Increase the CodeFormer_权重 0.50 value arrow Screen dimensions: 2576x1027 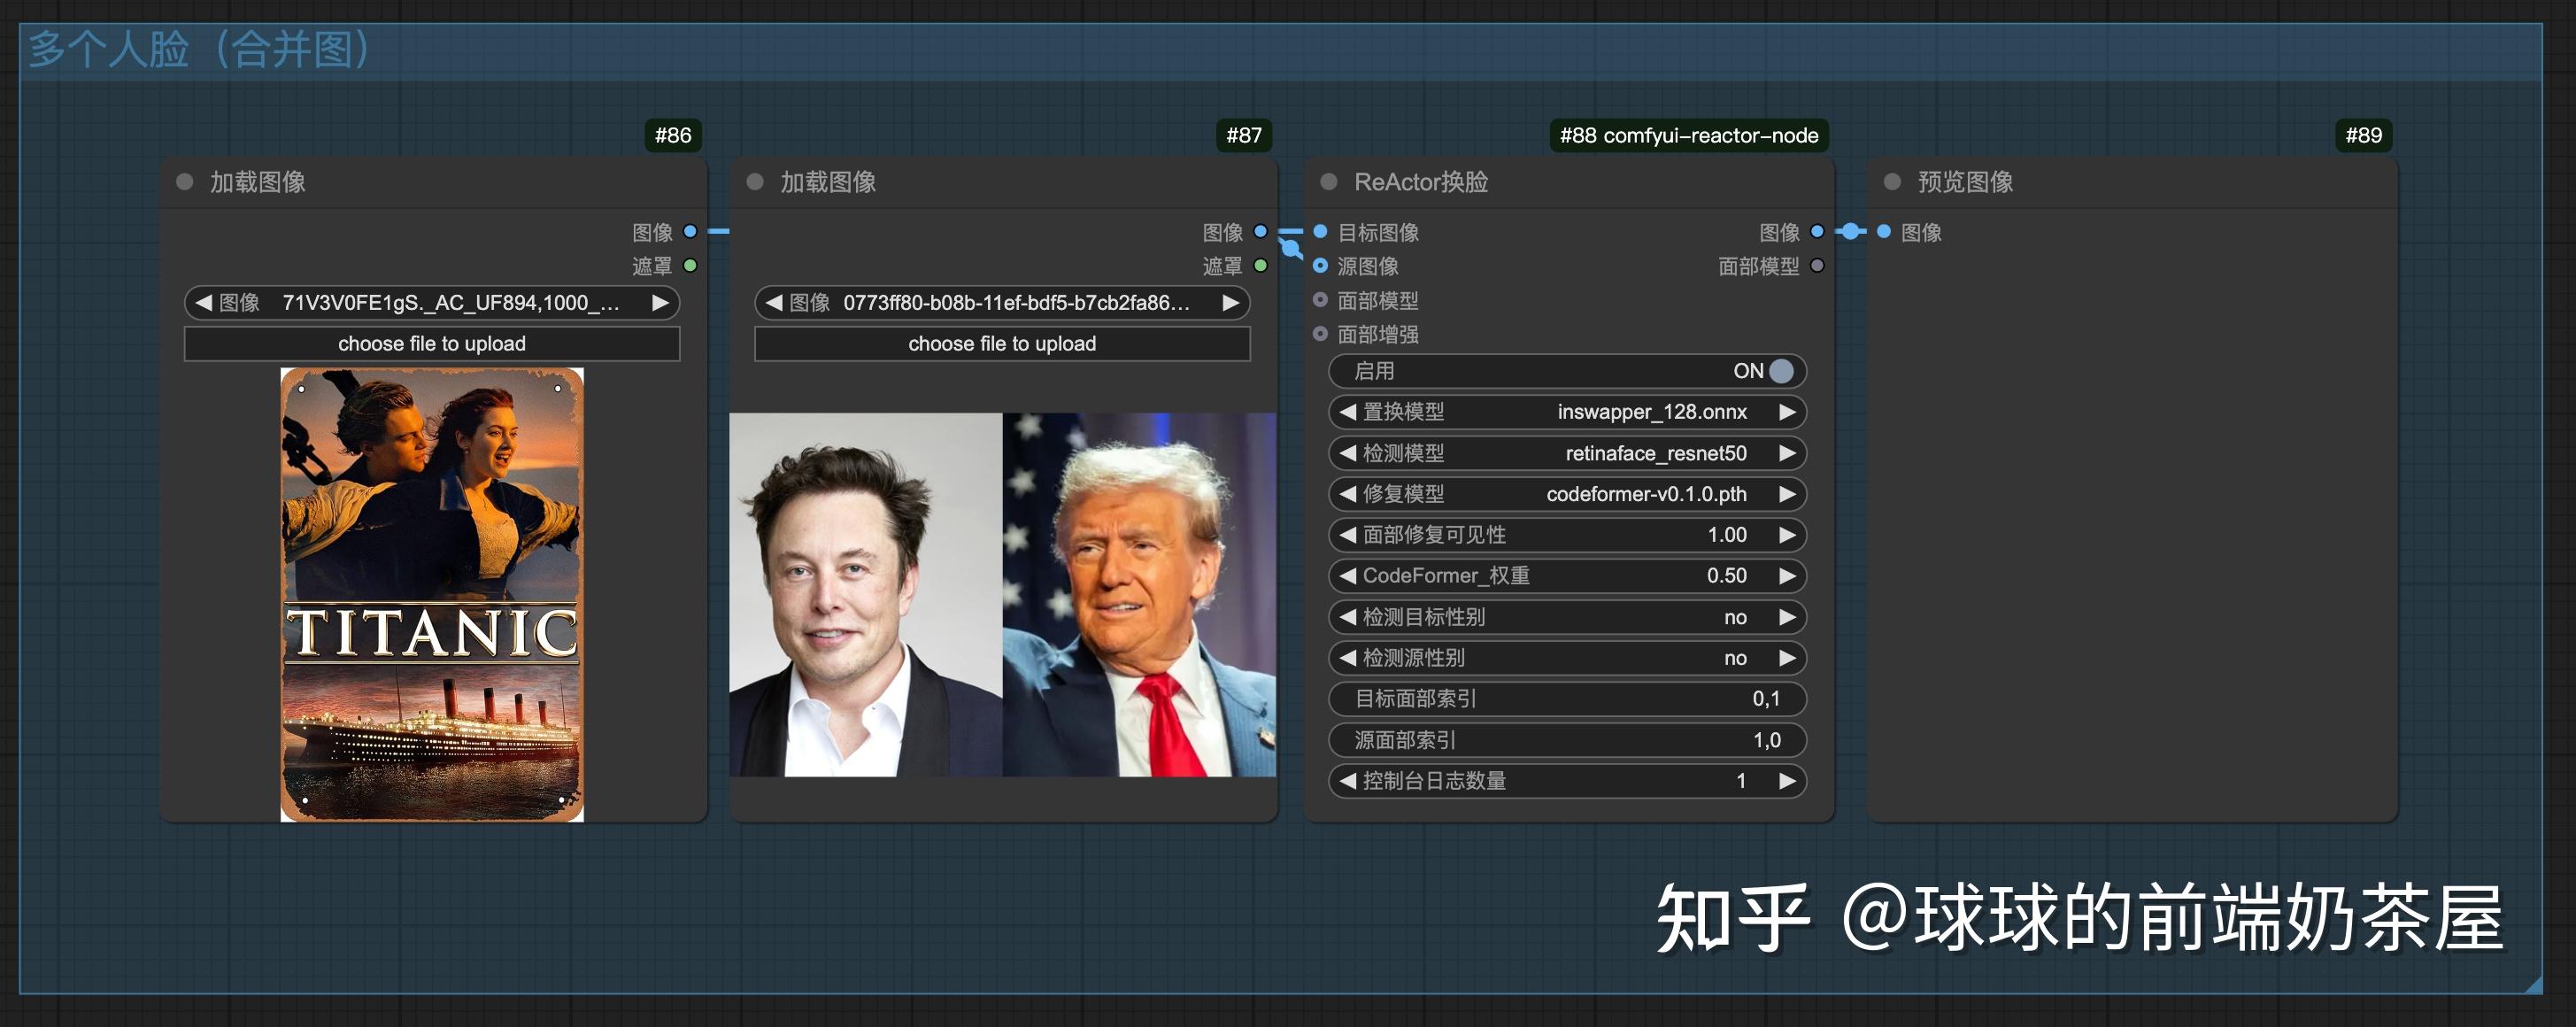click(x=1787, y=576)
